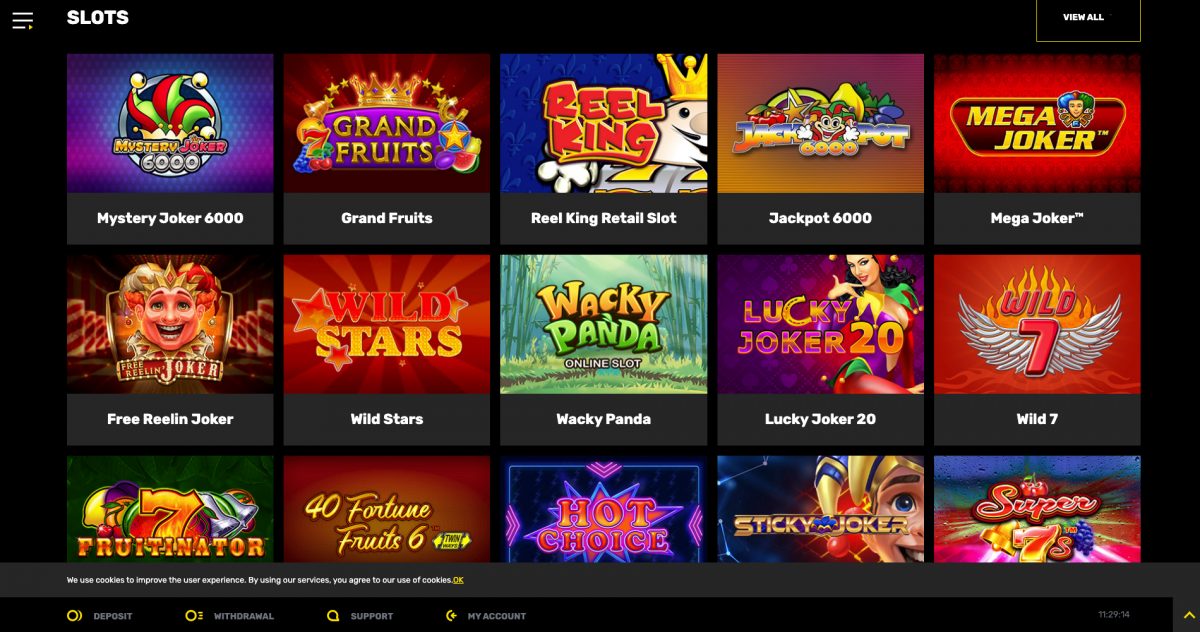
Task: Open the Mega Joker game image
Action: [1038, 123]
